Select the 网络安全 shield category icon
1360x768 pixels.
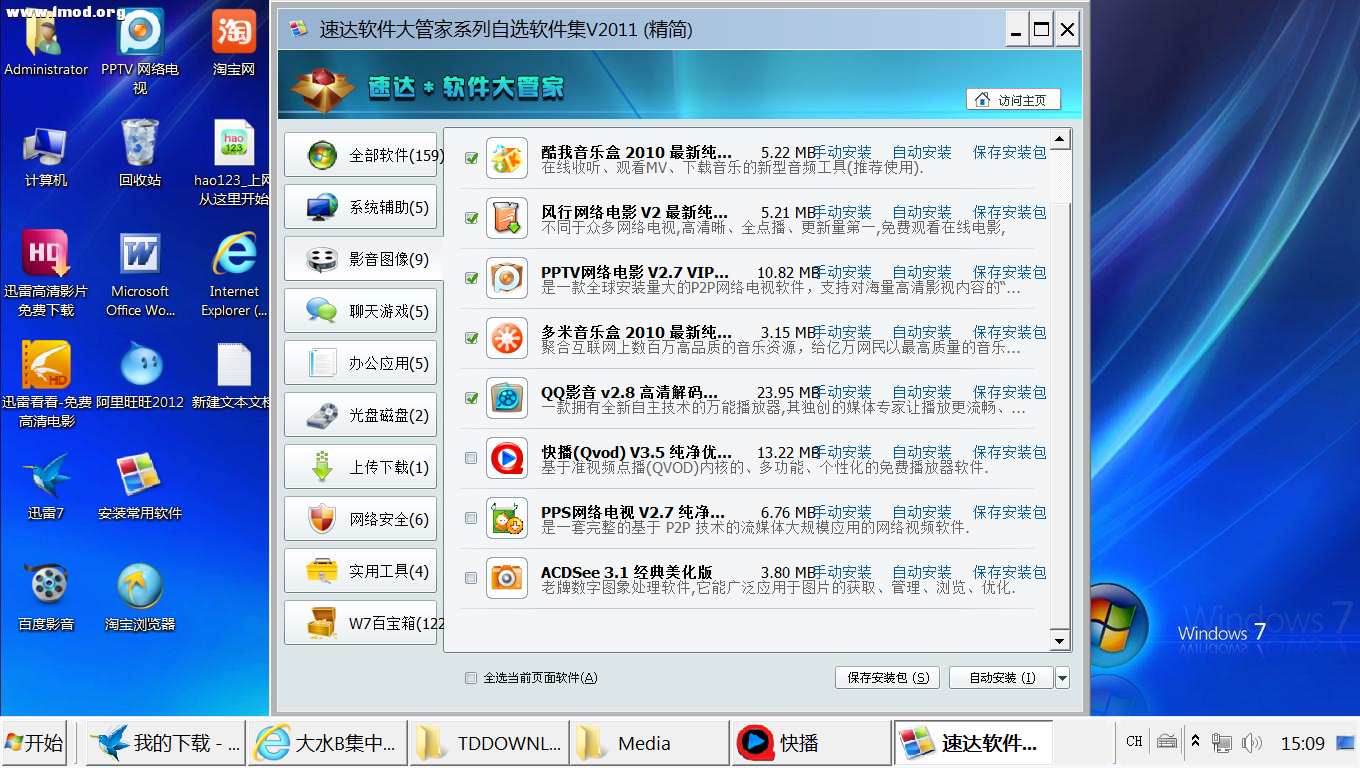point(323,518)
